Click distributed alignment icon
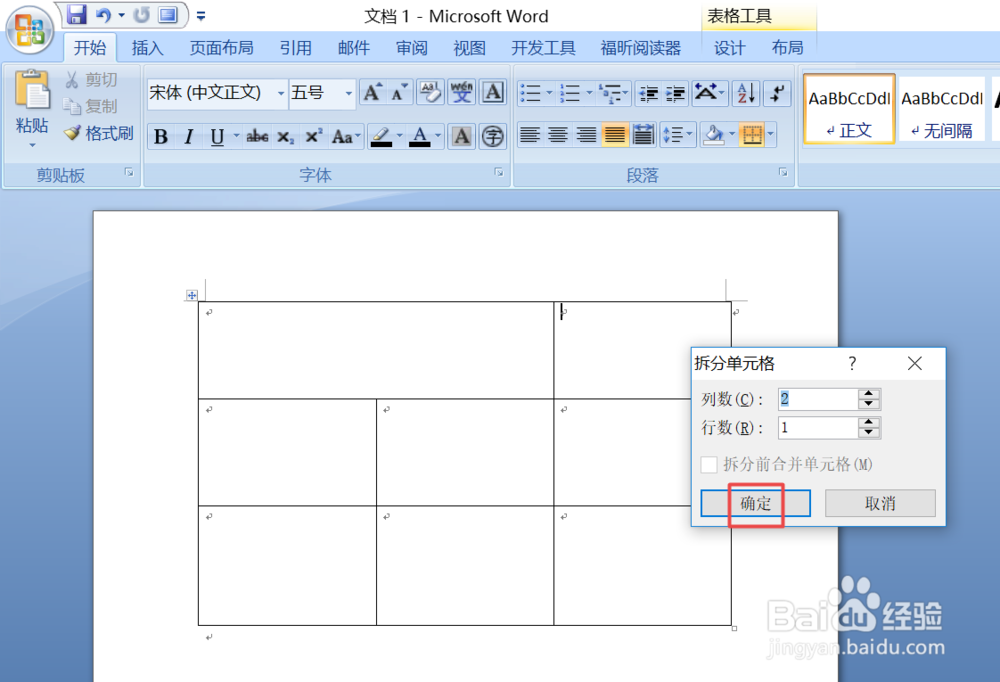Screen dimensions: 1000x682 click(643, 135)
